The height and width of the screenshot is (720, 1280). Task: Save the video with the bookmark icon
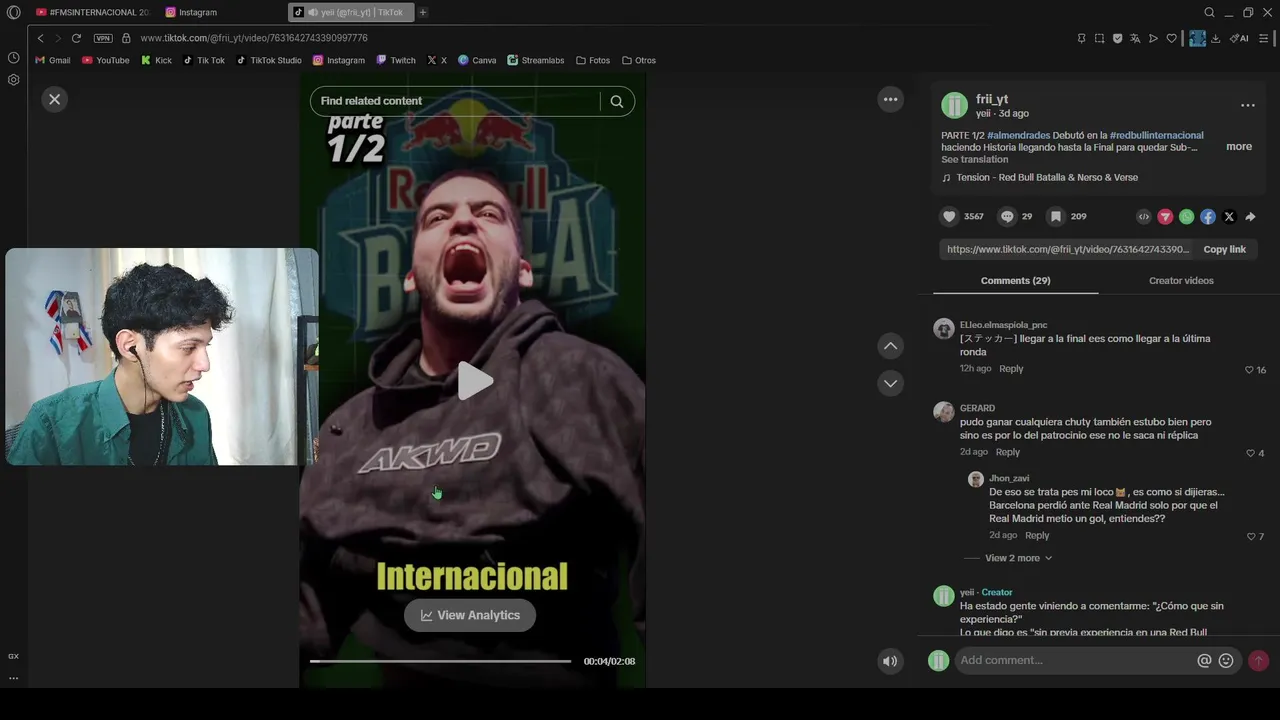(1055, 216)
